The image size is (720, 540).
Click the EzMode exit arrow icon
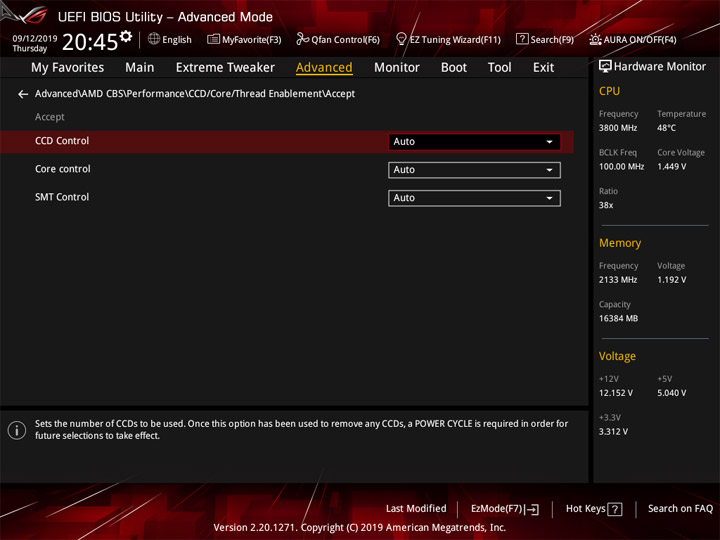[x=532, y=509]
